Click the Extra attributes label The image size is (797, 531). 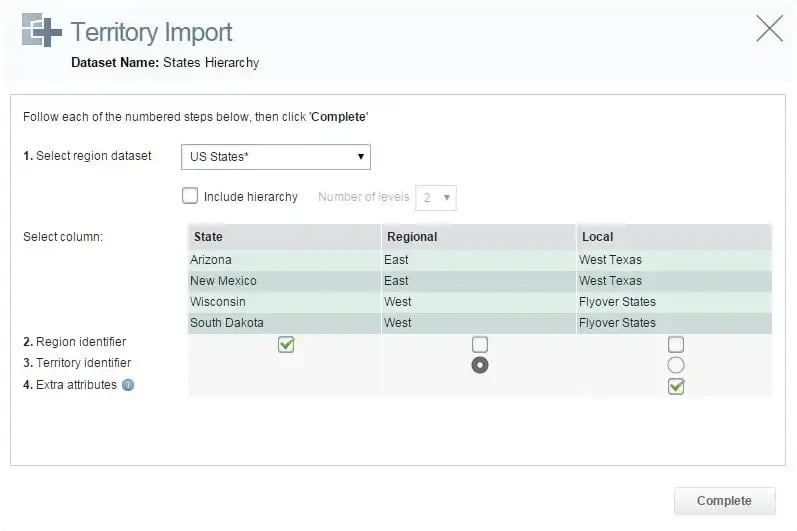tap(70, 385)
